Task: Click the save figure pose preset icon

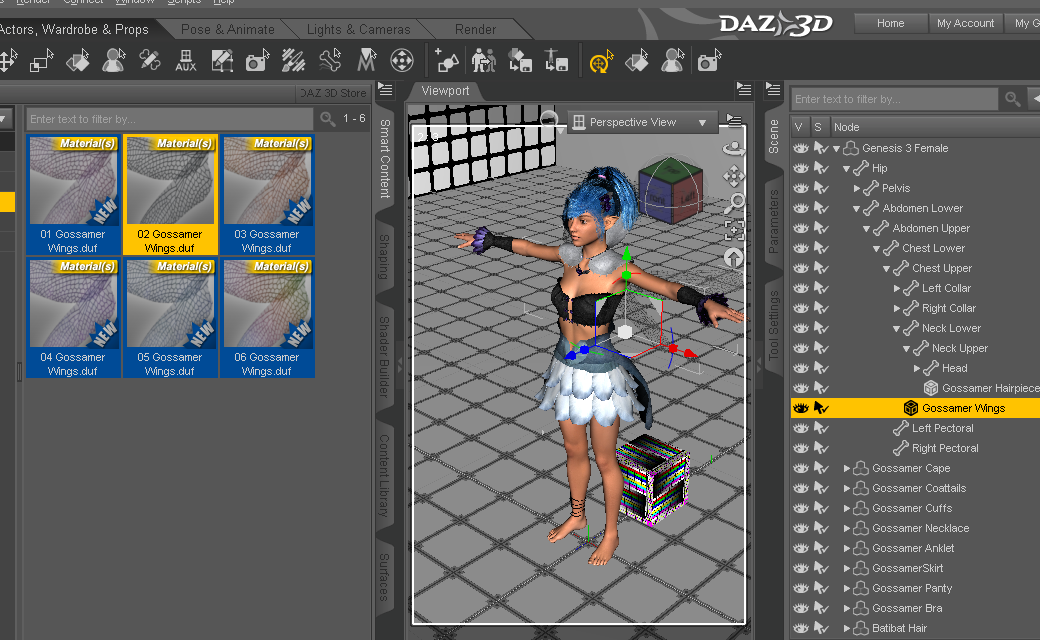Action: tap(556, 61)
